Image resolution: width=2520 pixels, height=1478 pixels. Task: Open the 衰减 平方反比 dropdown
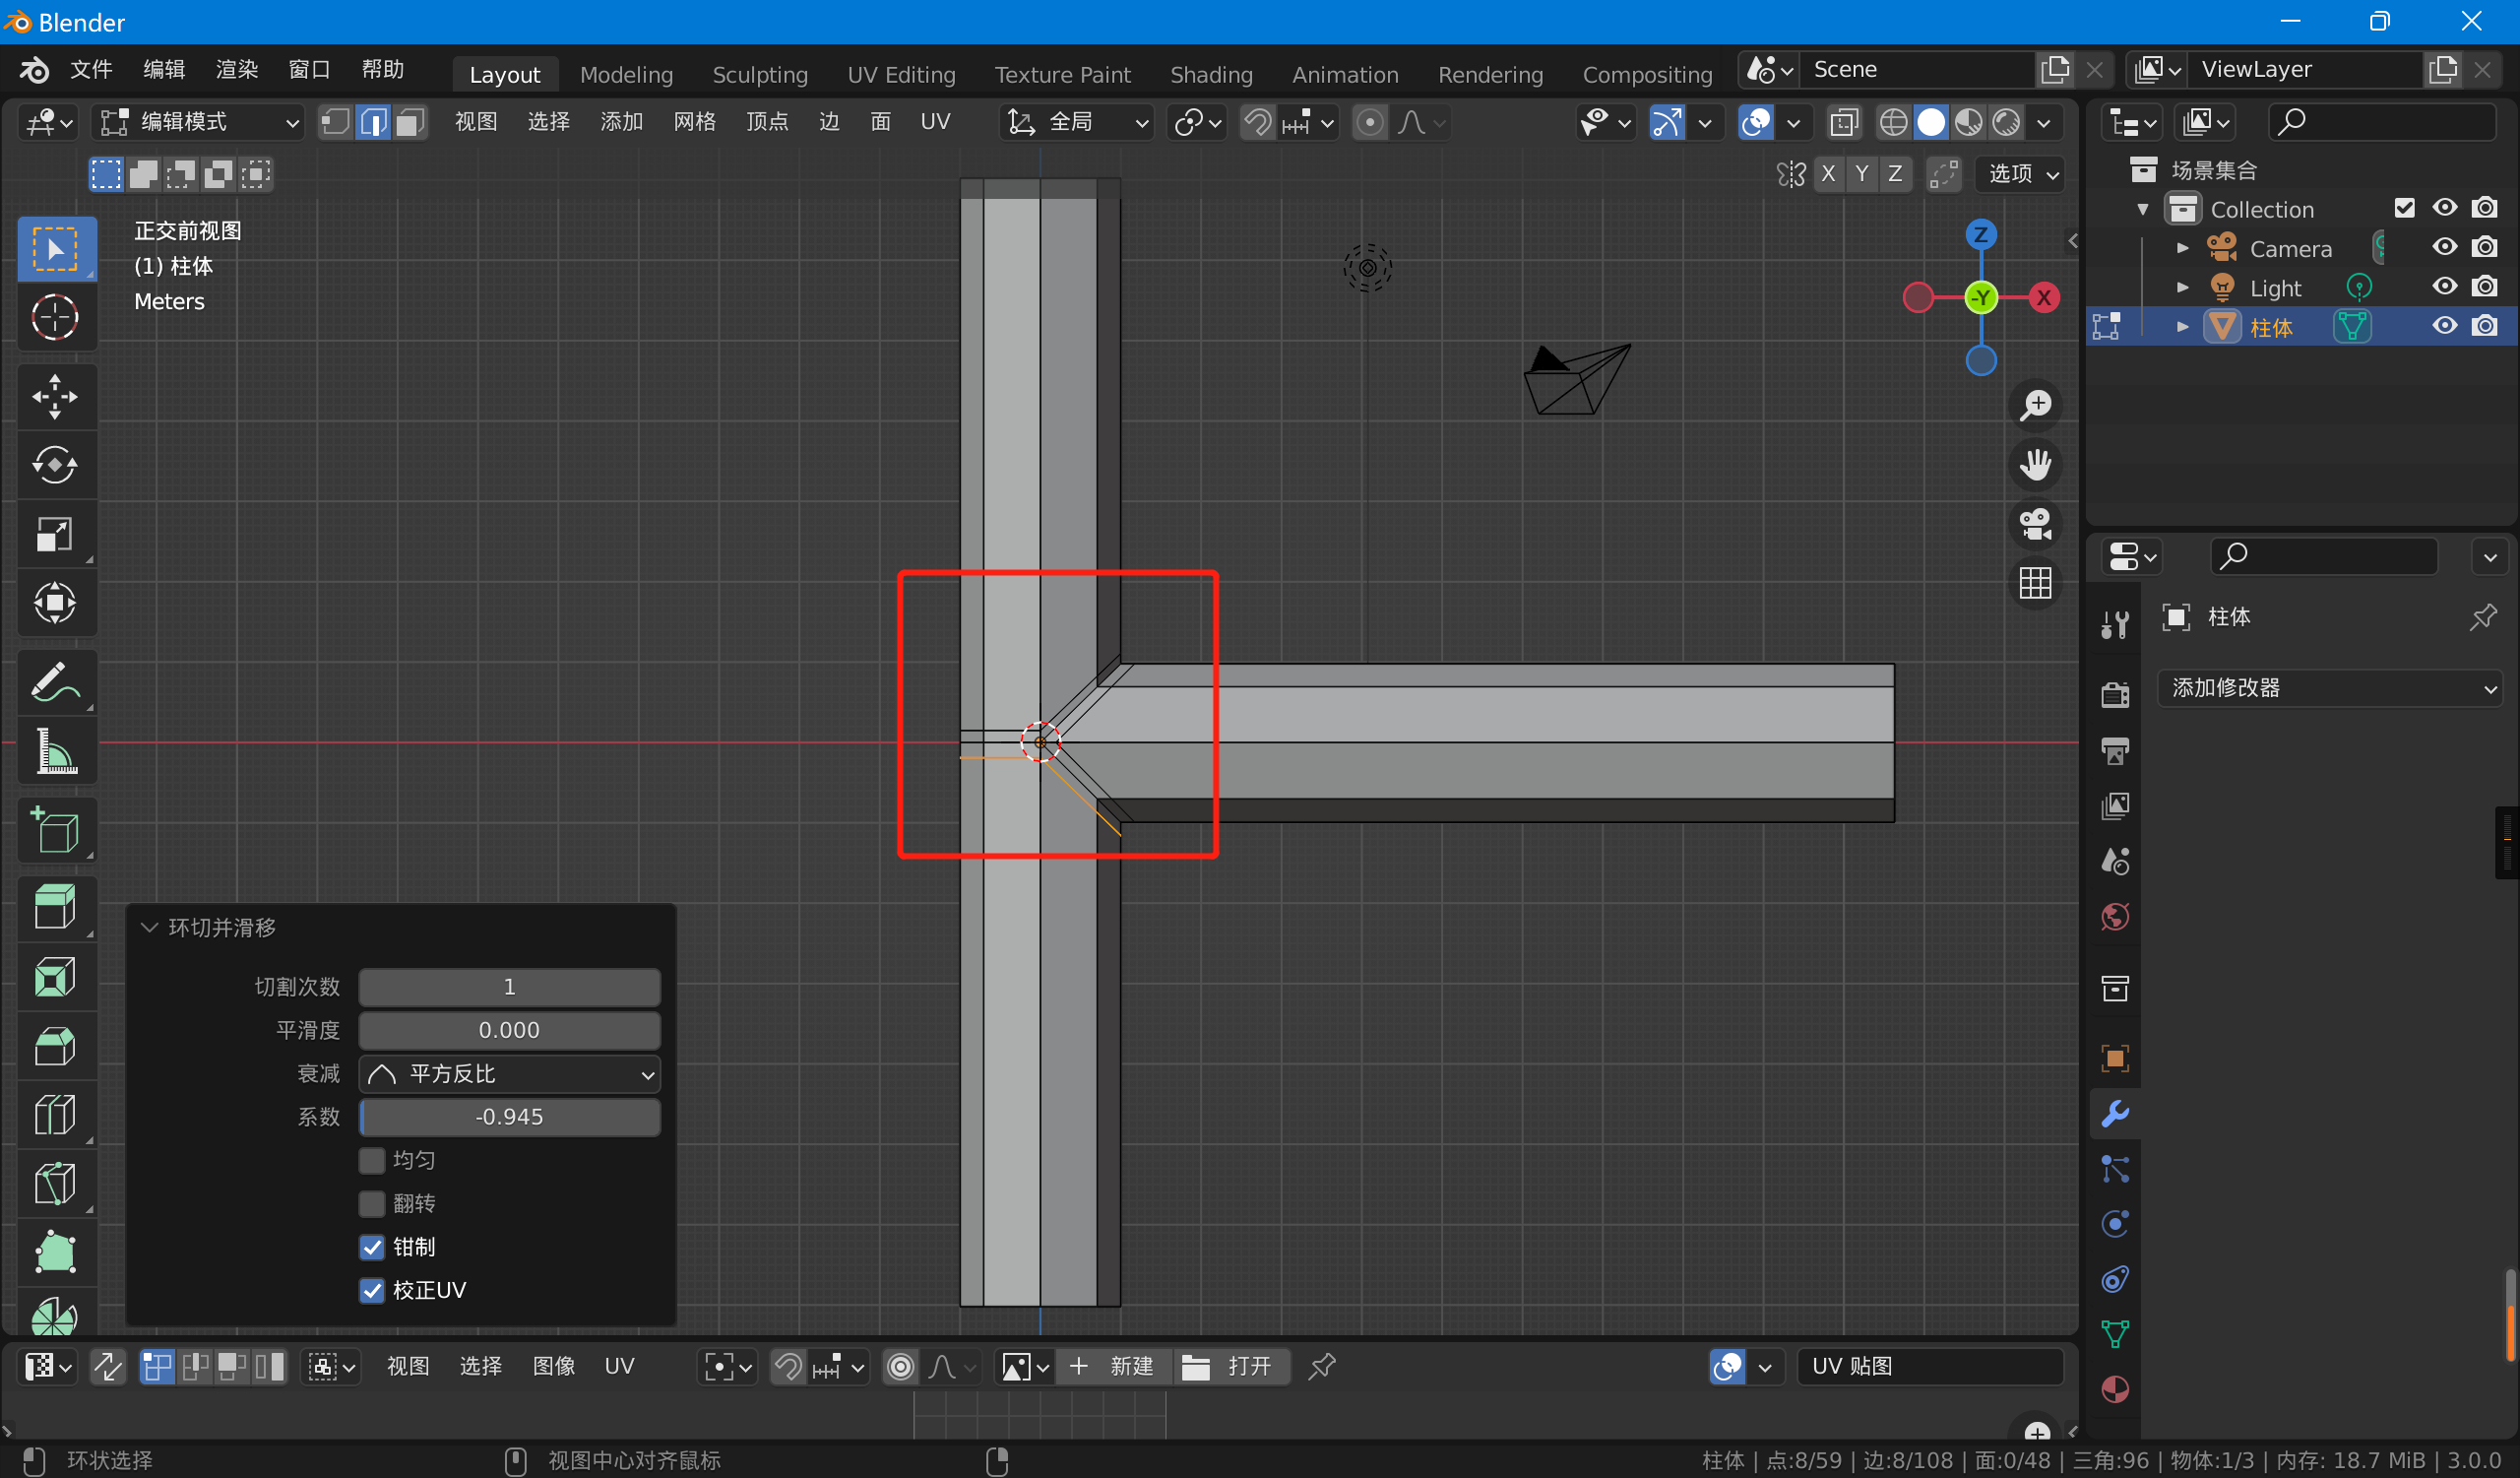click(x=509, y=1074)
